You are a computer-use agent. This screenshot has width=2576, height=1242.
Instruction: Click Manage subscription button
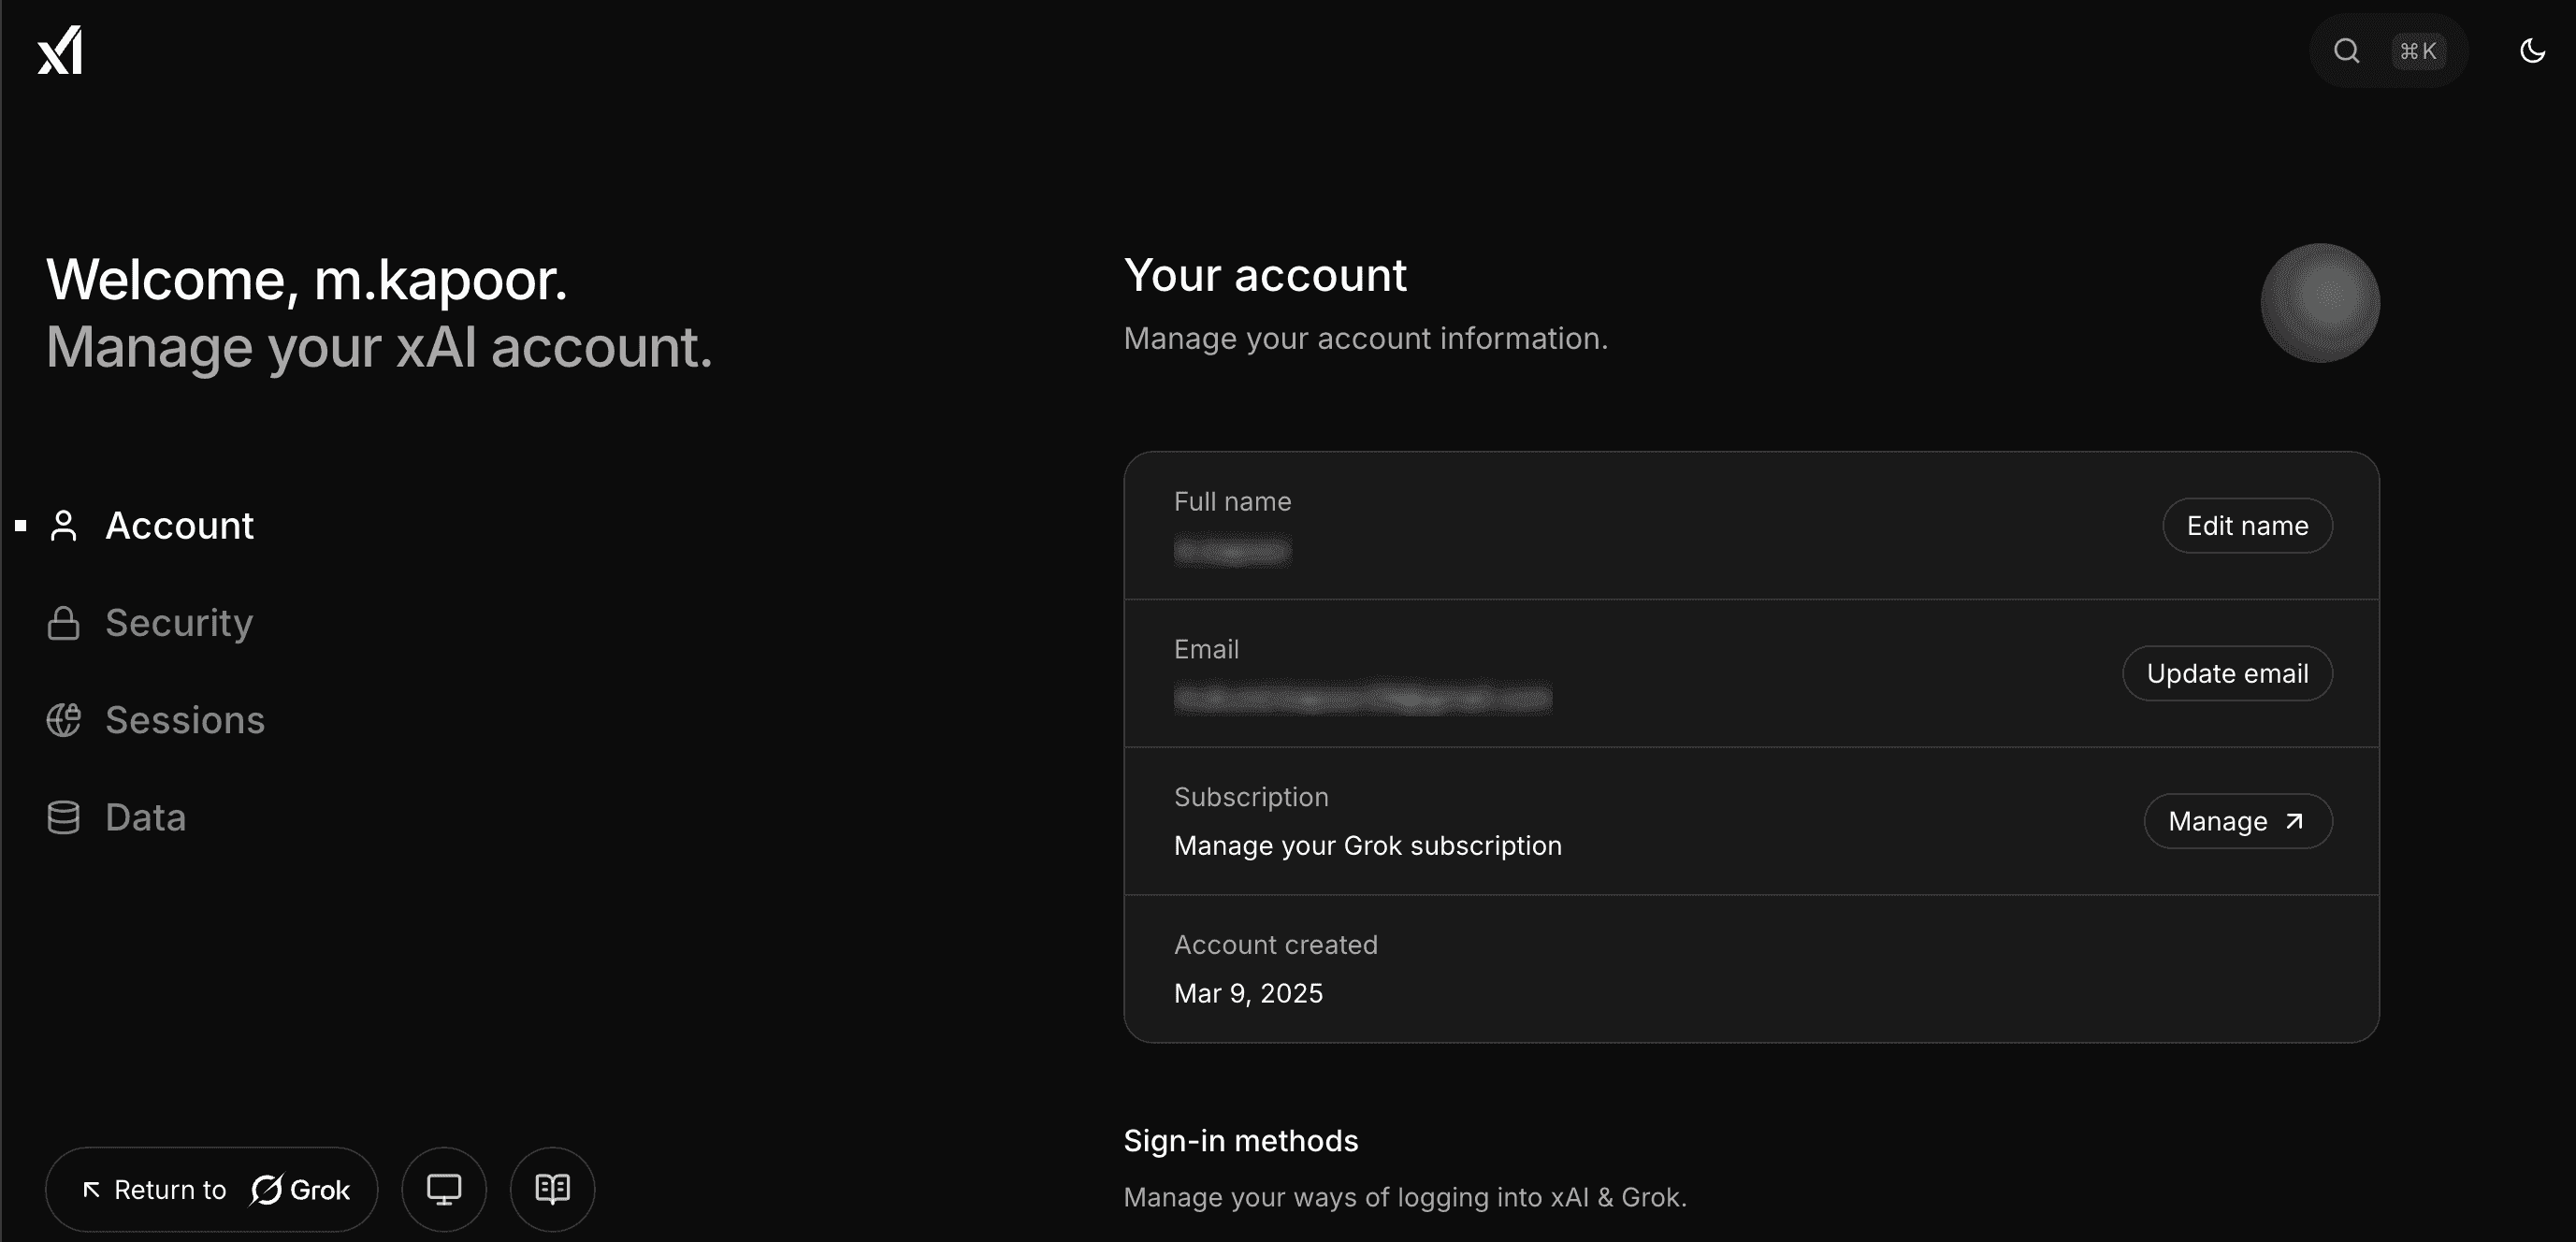pos(2238,822)
